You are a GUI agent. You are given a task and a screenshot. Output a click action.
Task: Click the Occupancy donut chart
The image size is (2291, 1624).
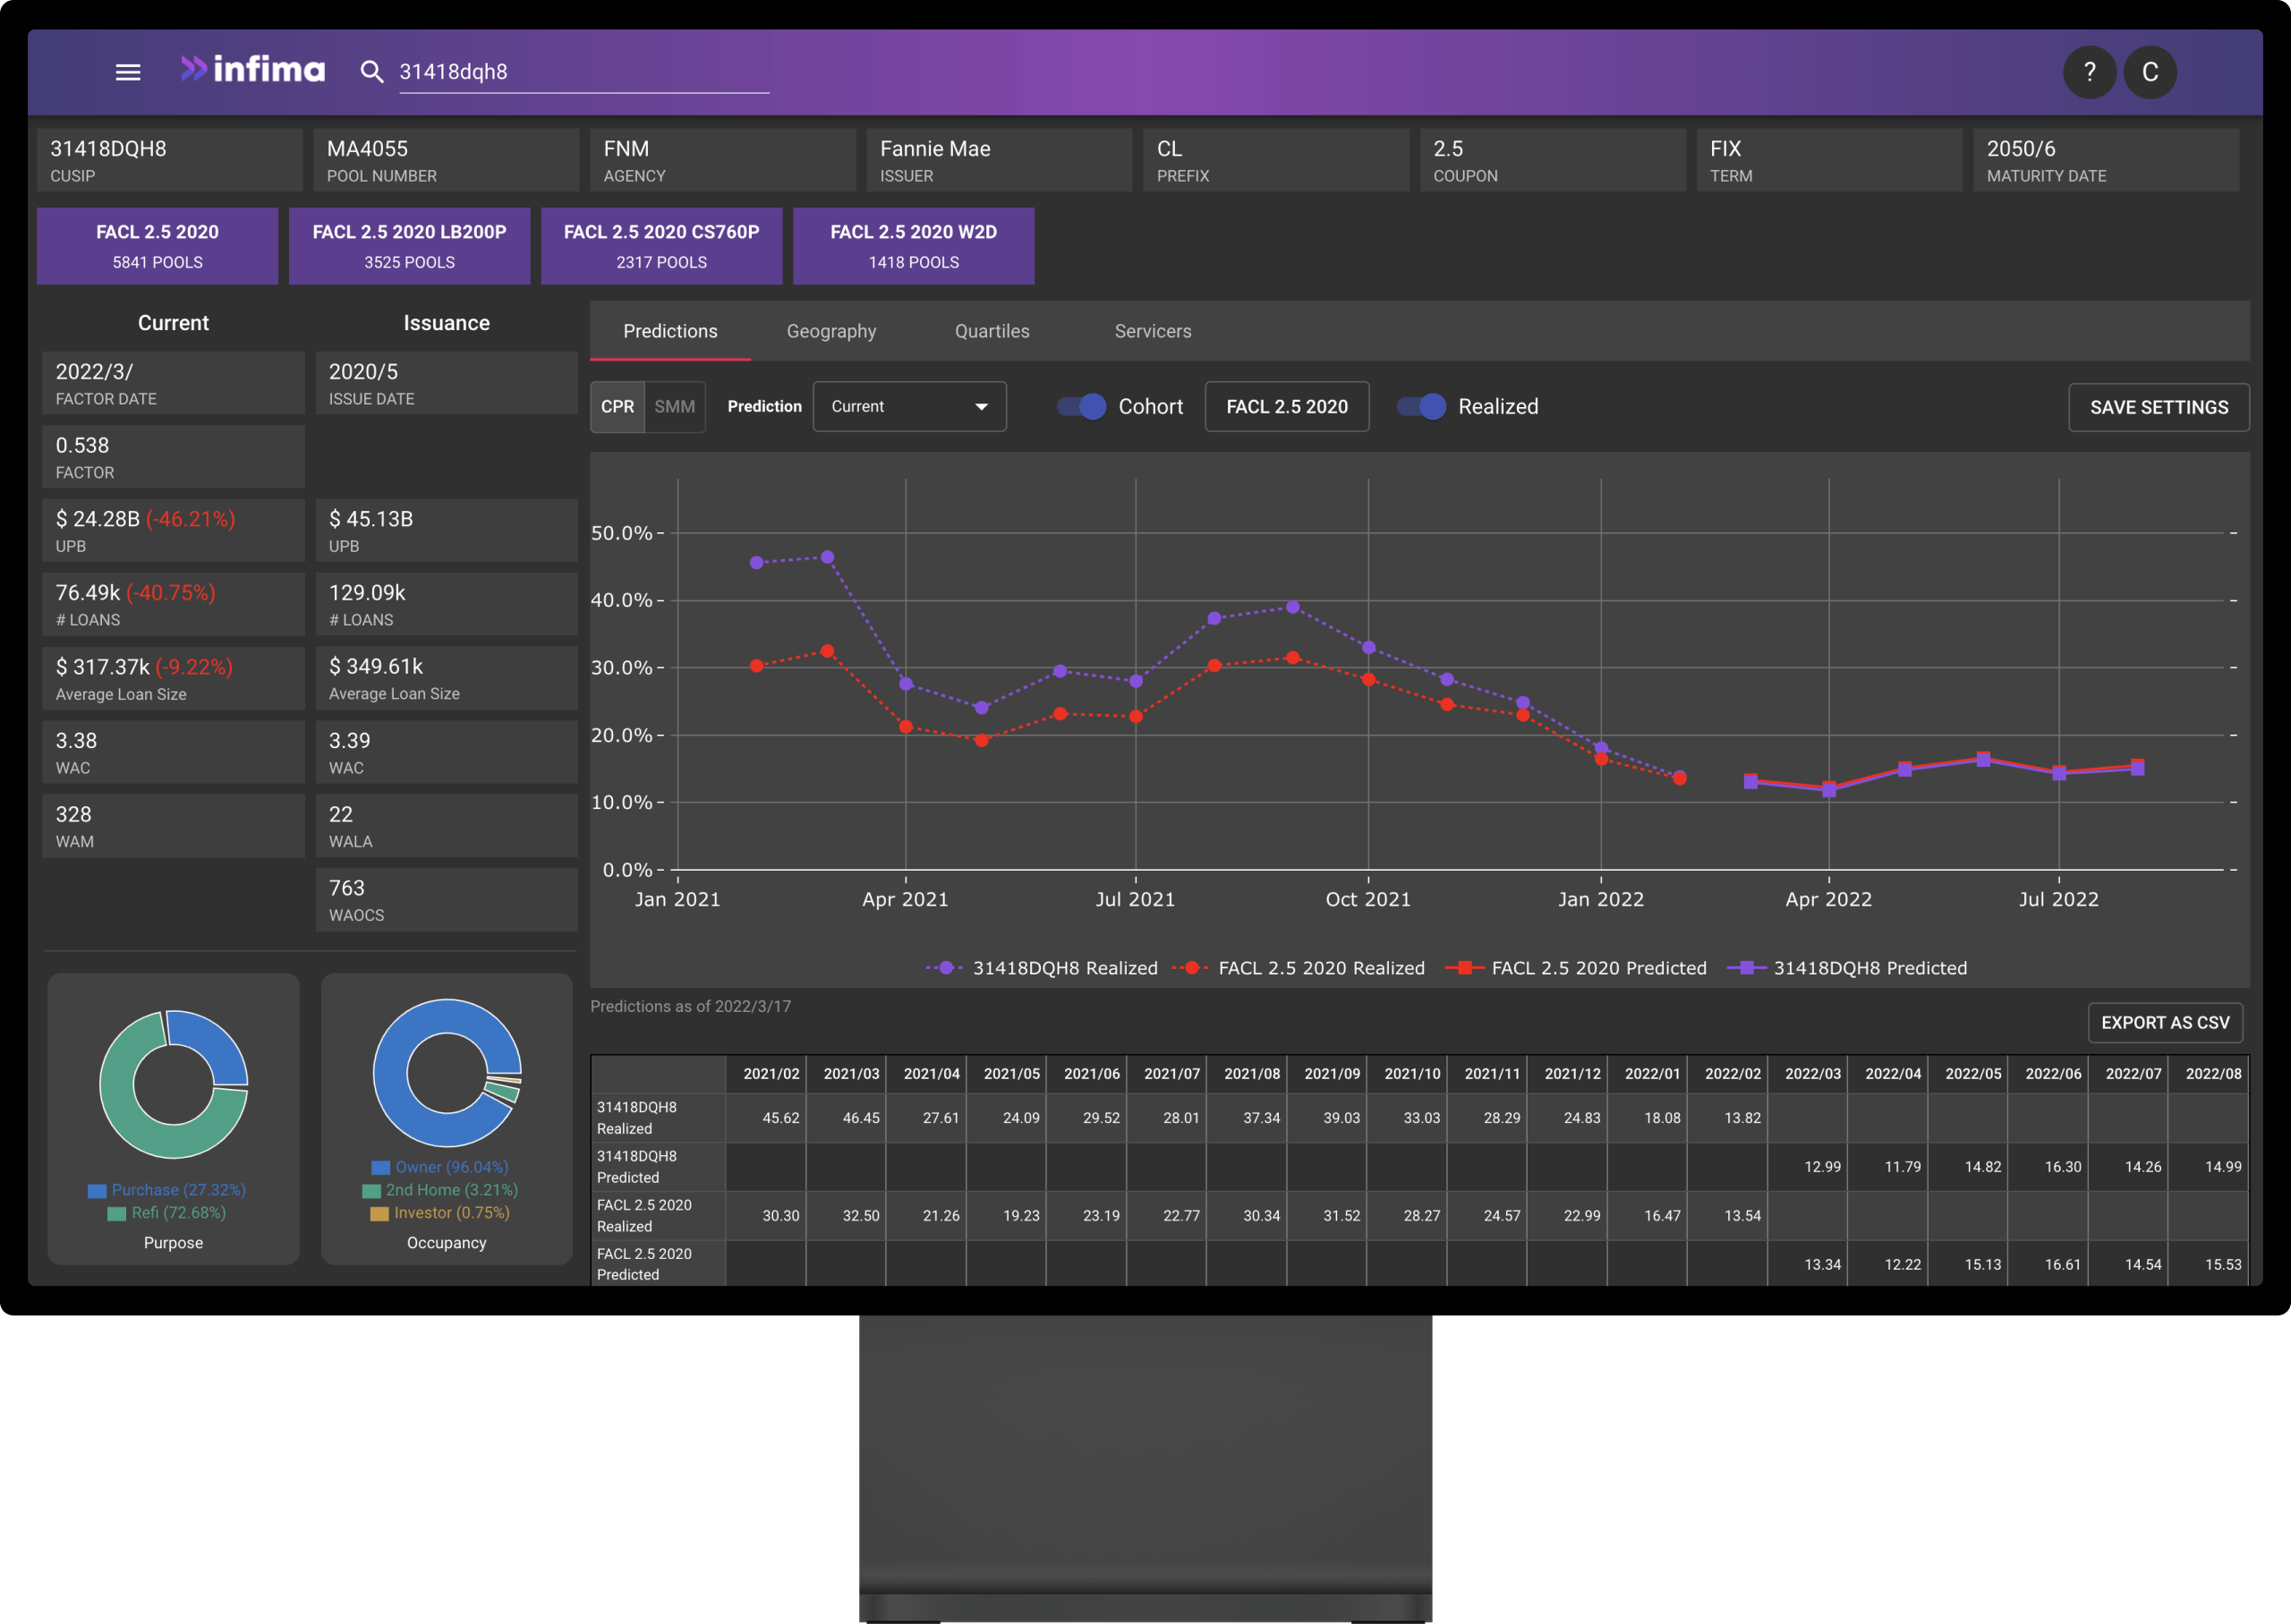[447, 1073]
